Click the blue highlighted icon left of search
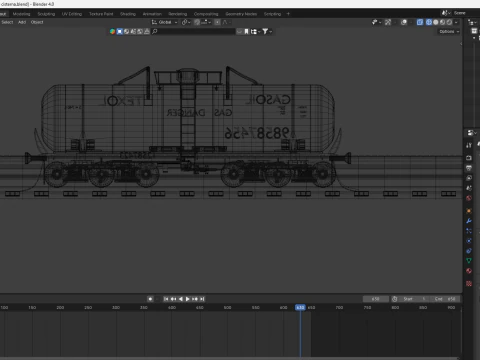This screenshot has width=480, height=360. (120, 31)
